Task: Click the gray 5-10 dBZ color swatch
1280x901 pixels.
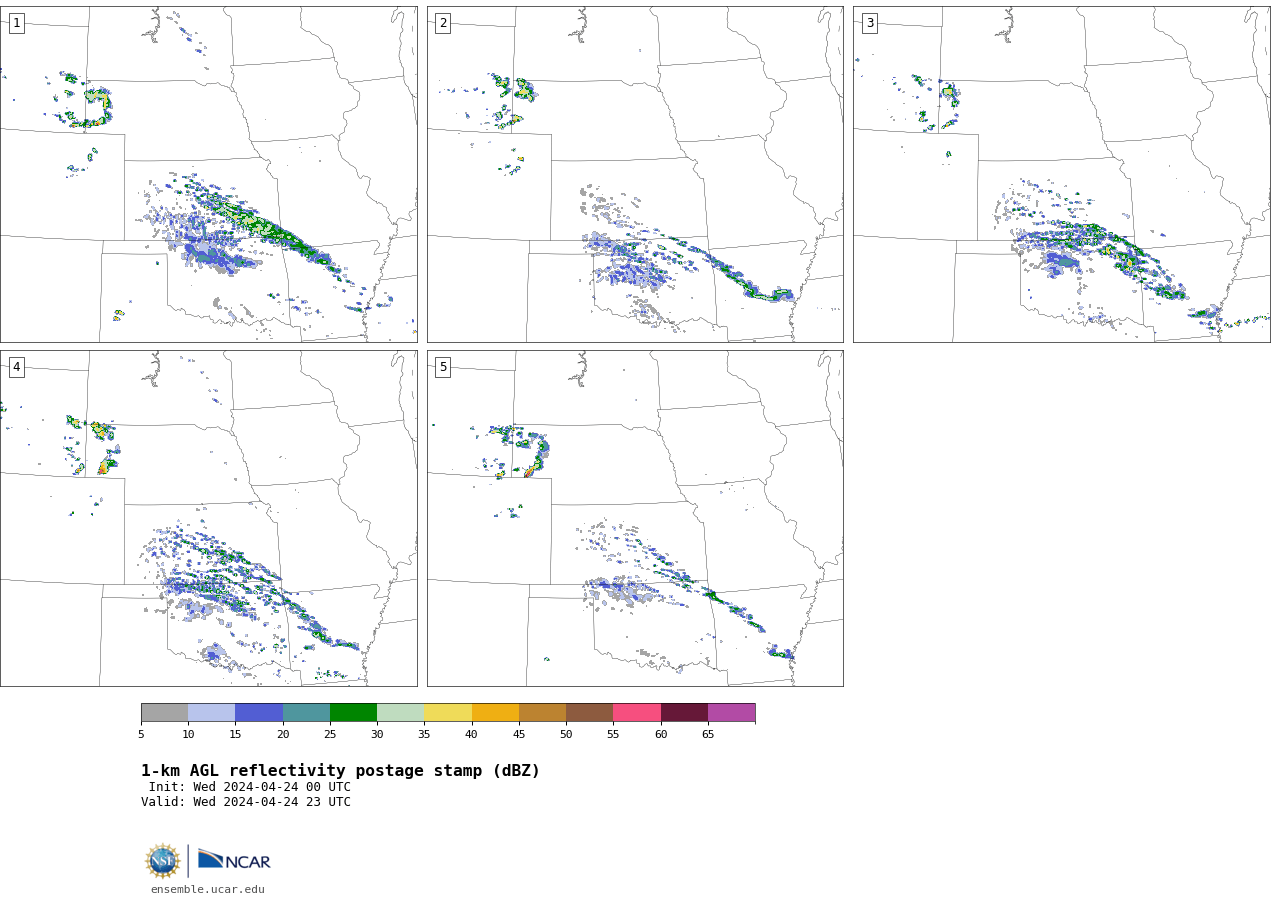Action: tap(164, 713)
